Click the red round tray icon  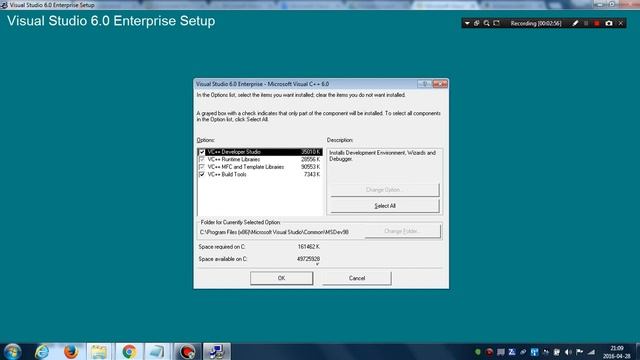[x=489, y=352]
